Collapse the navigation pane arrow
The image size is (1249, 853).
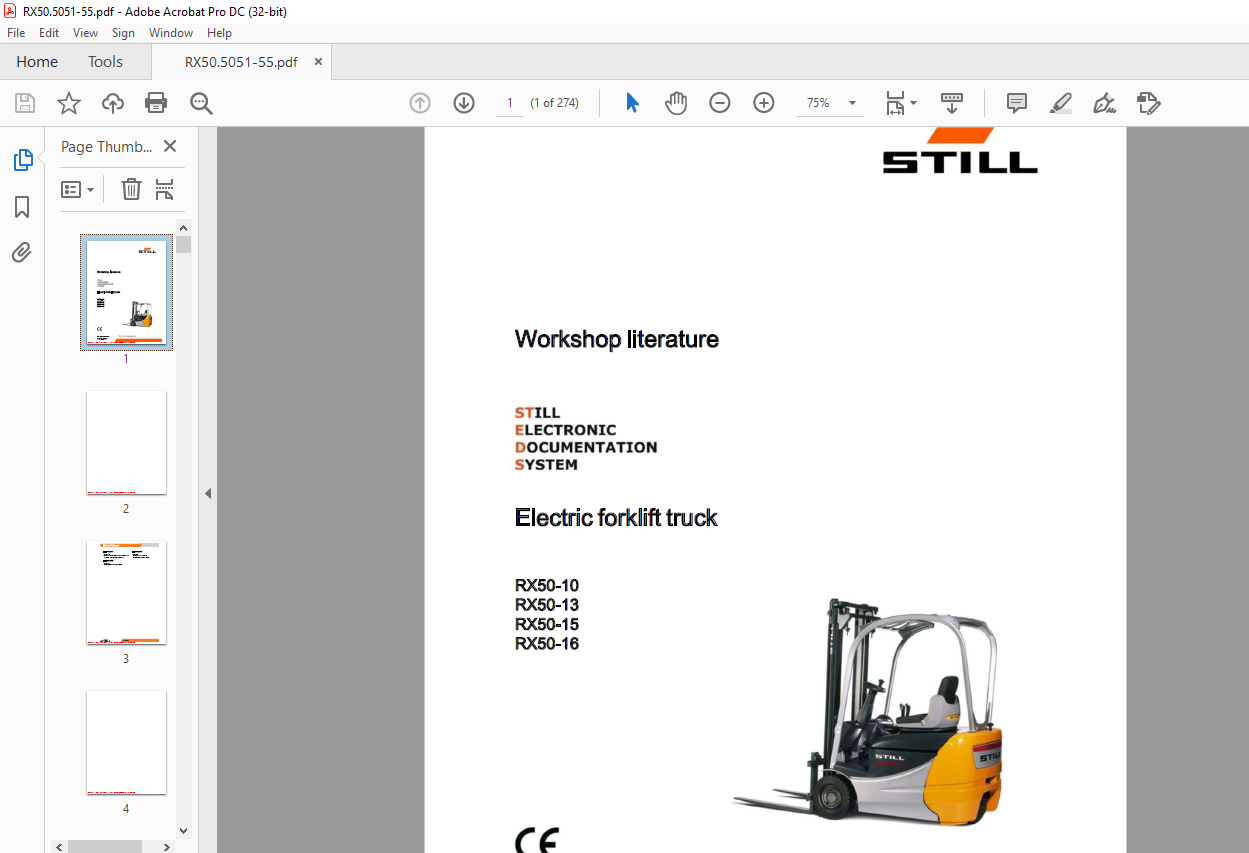pyautogui.click(x=208, y=493)
